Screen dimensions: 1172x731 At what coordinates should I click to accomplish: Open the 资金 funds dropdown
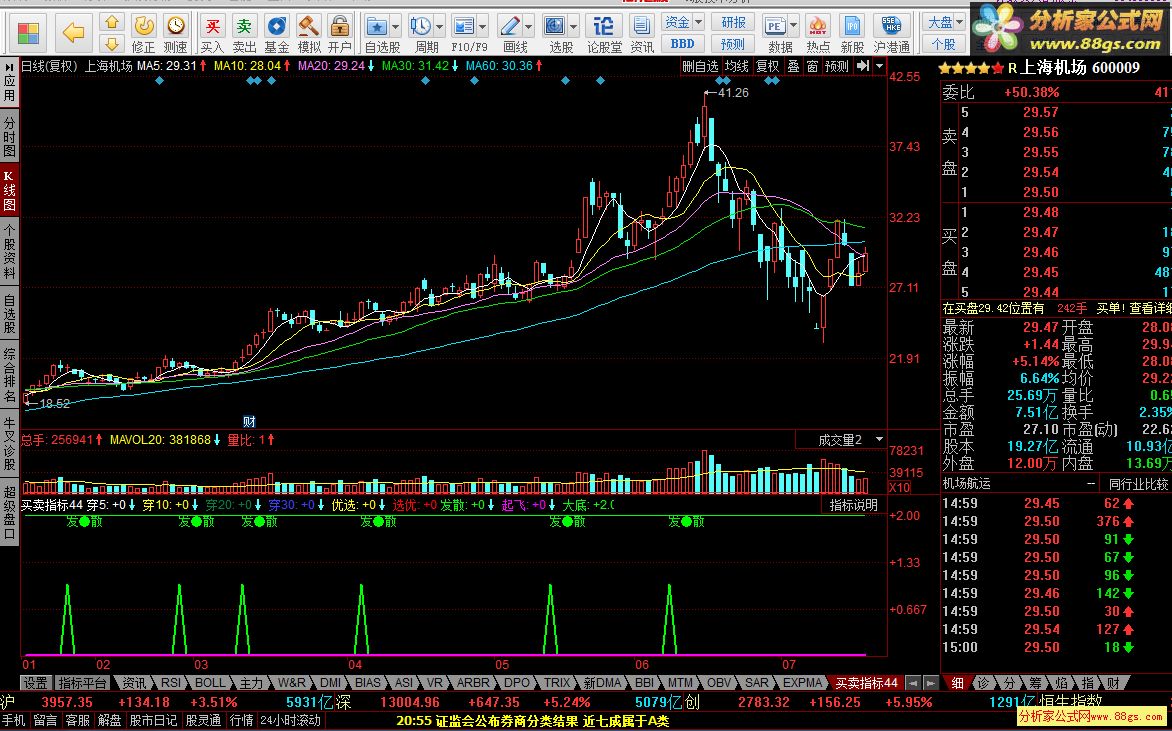682,23
